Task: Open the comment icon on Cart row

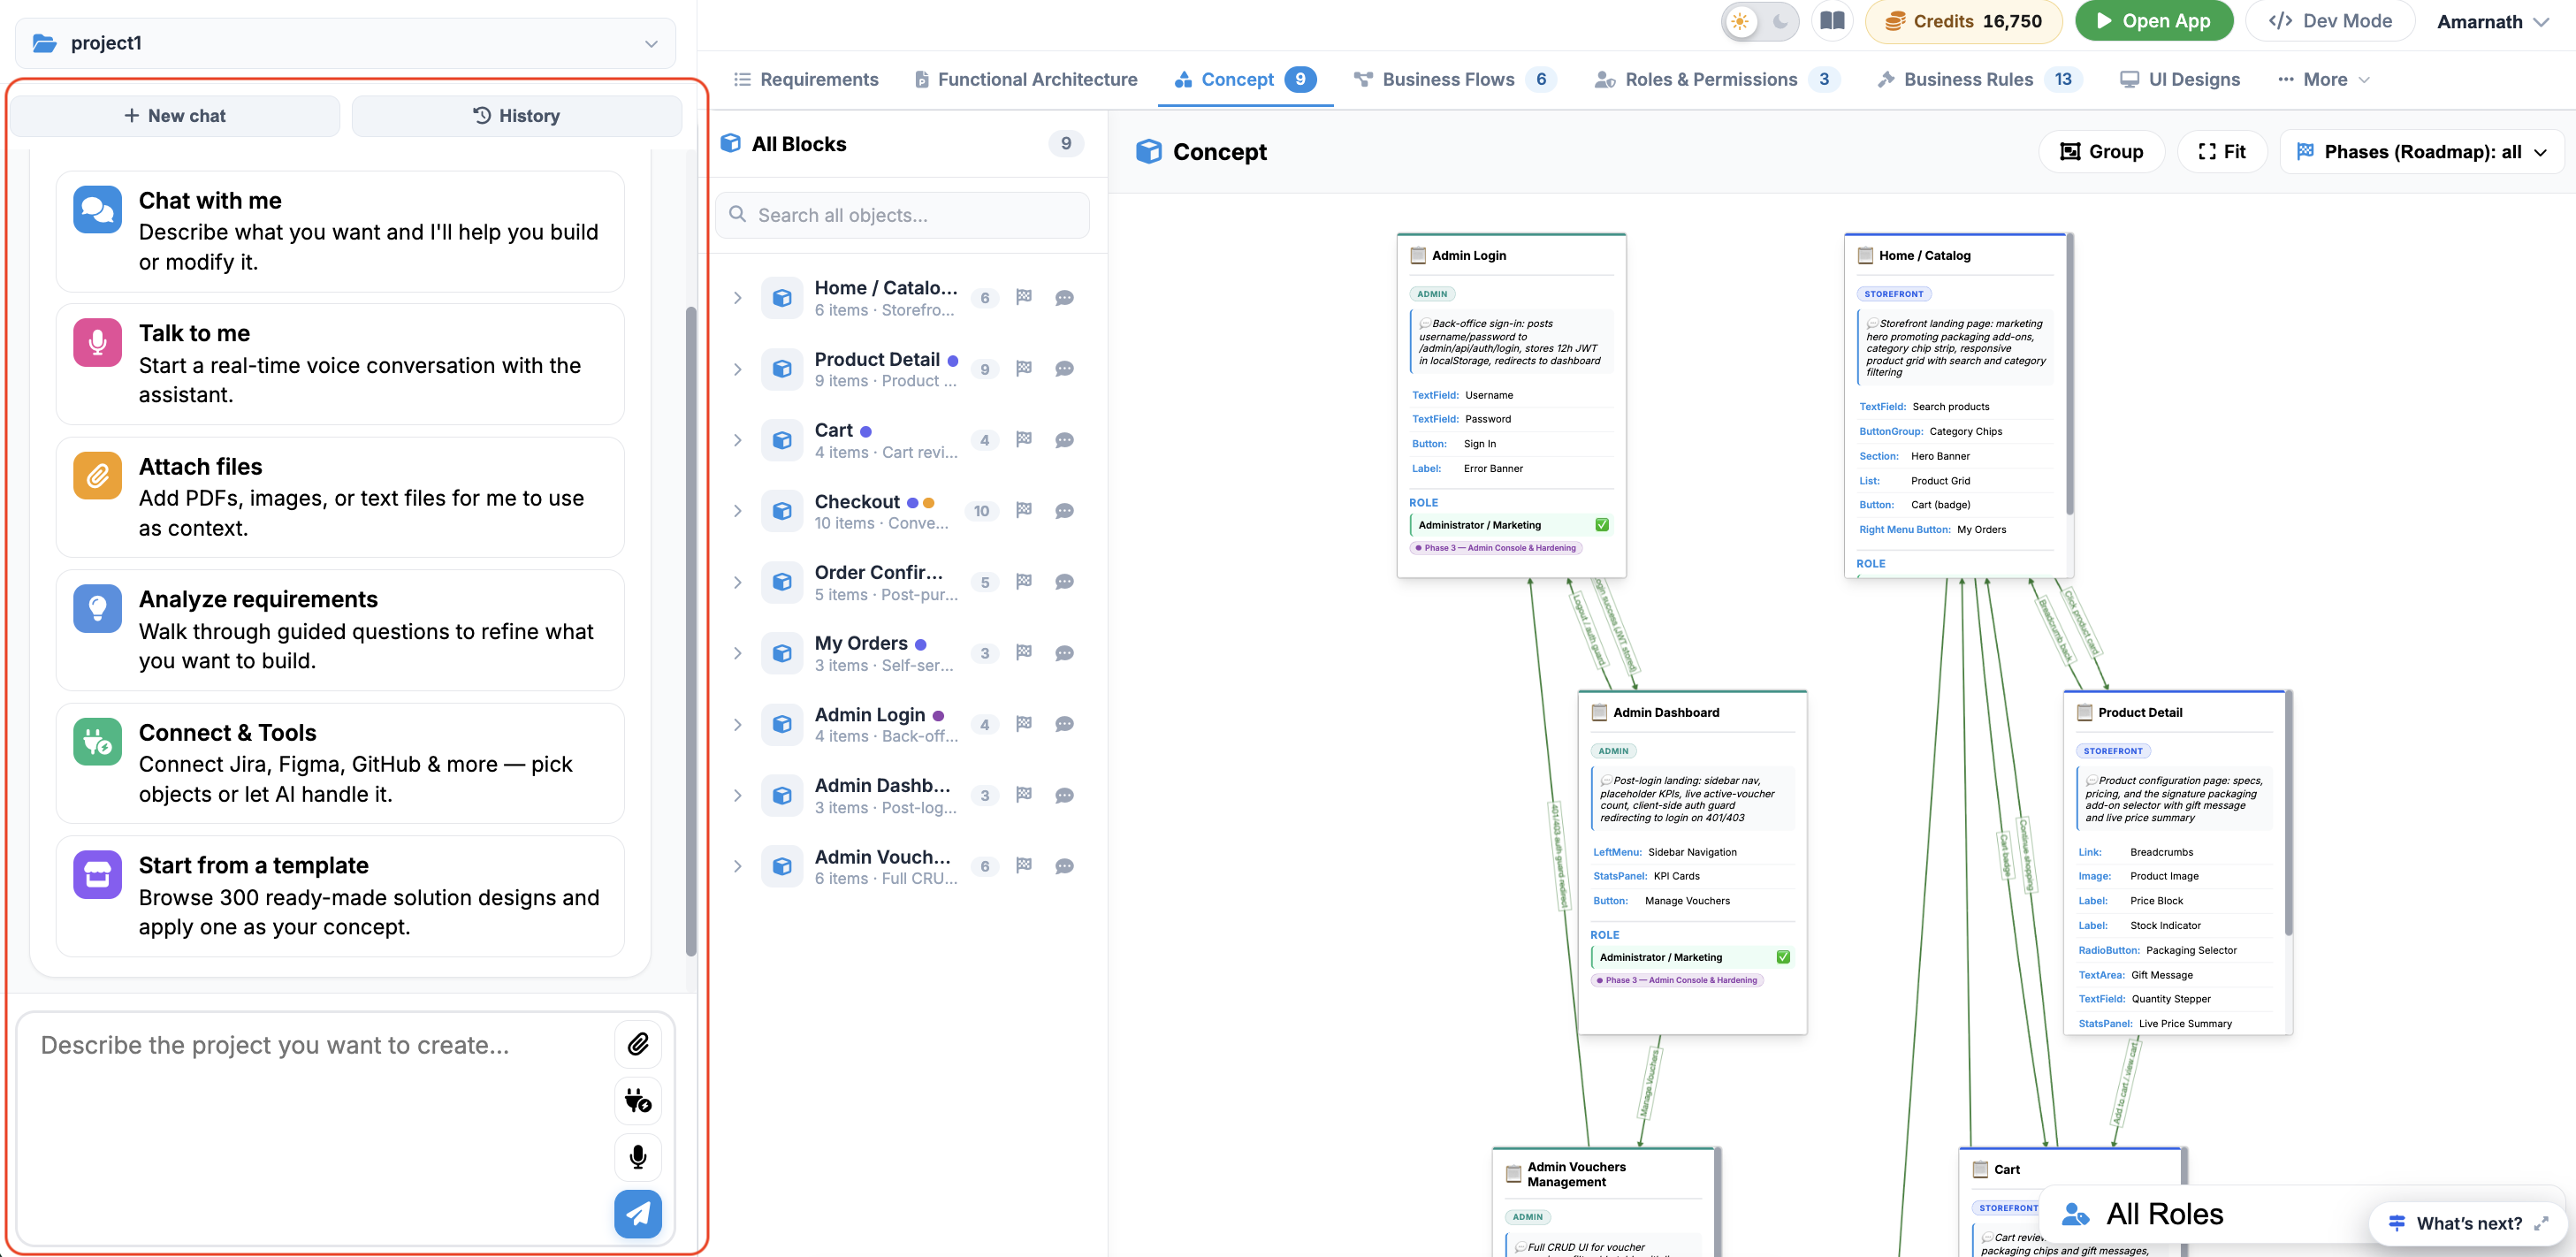Action: pyautogui.click(x=1065, y=440)
